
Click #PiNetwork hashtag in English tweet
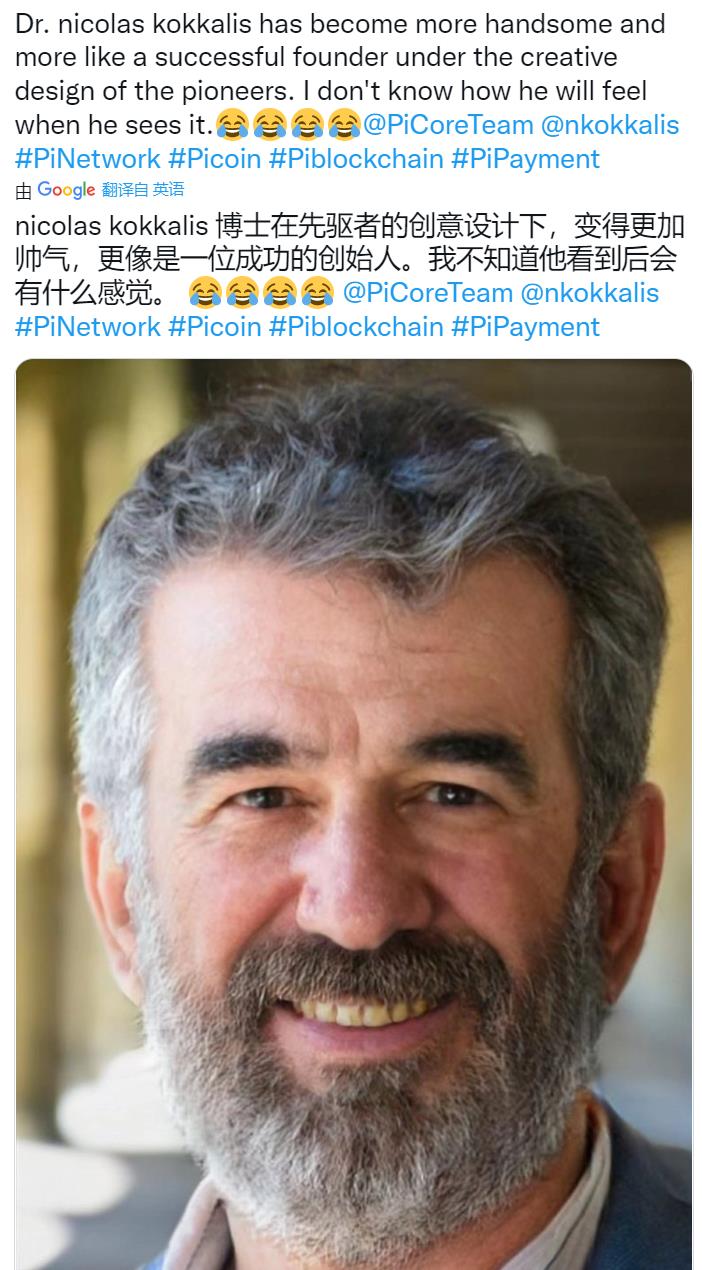point(88,158)
